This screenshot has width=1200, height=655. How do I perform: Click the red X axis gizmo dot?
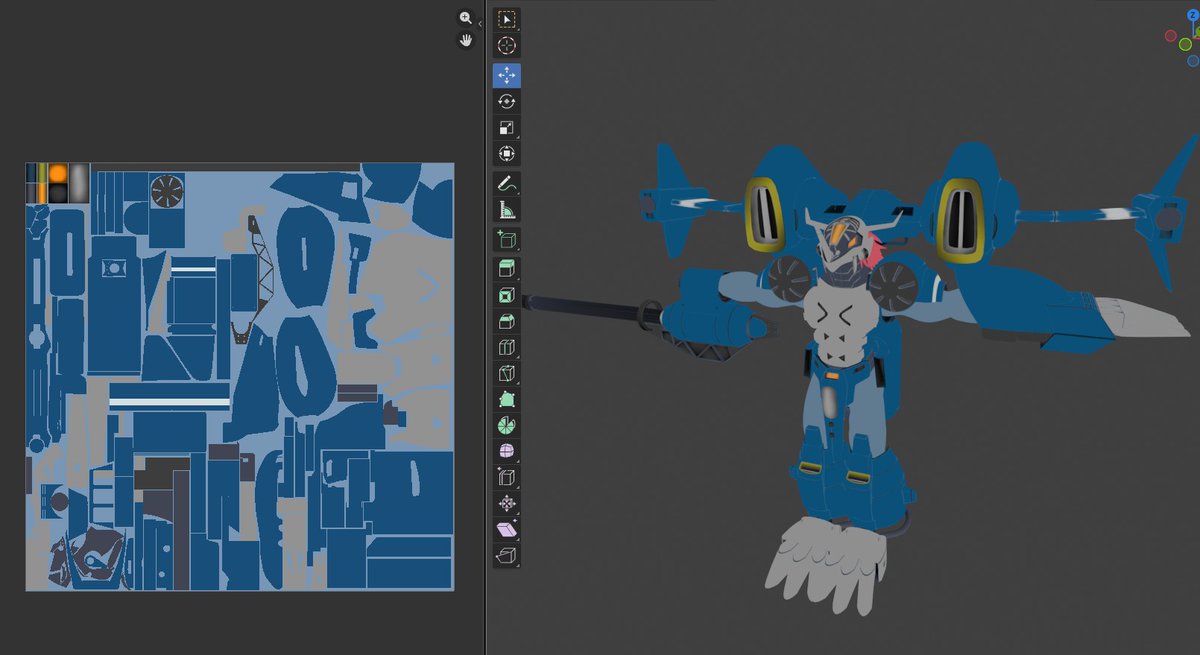click(1171, 35)
